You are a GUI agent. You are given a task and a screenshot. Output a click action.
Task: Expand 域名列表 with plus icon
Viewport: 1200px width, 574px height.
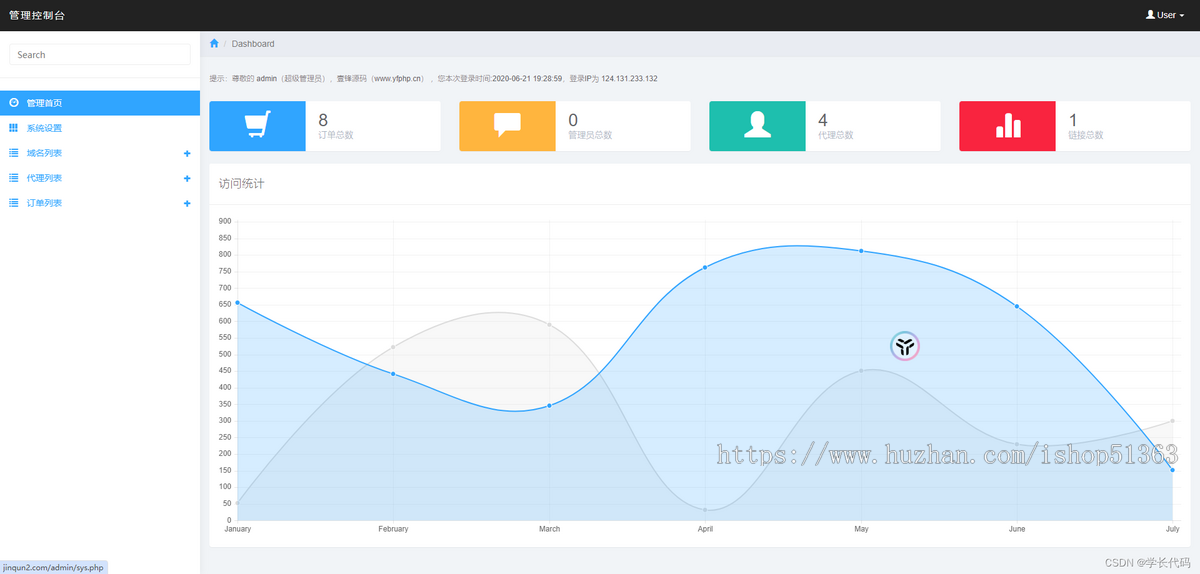[x=187, y=153]
